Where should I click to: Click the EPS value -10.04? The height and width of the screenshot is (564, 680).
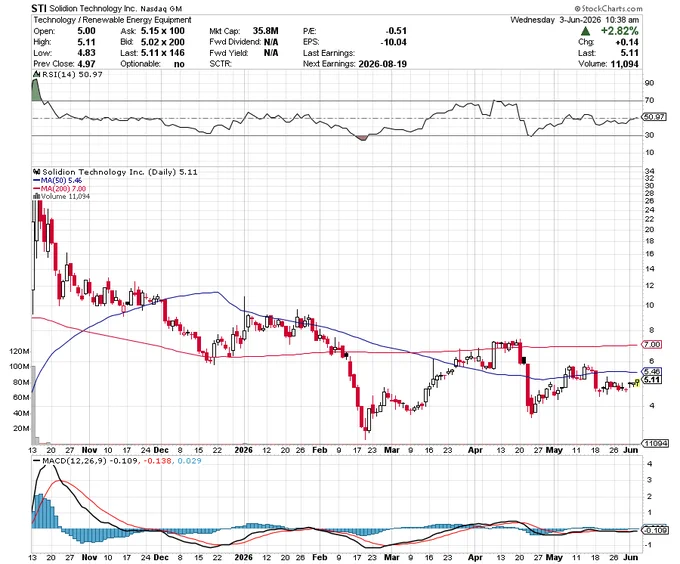click(x=393, y=42)
